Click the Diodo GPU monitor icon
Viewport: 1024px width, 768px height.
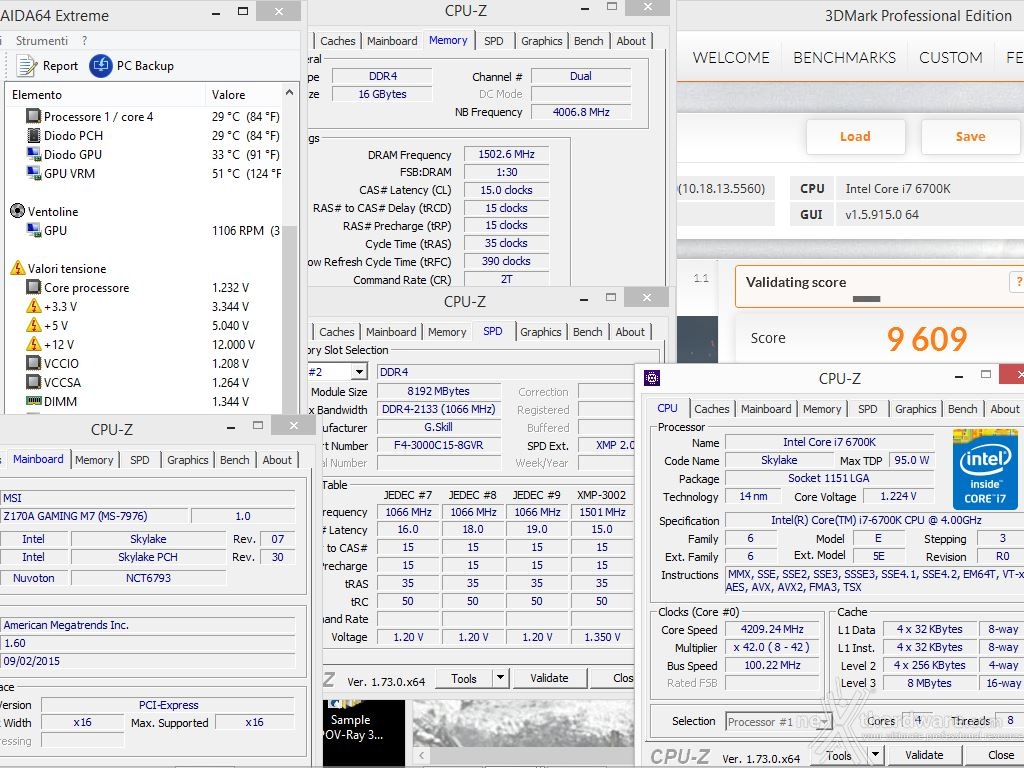pos(33,154)
